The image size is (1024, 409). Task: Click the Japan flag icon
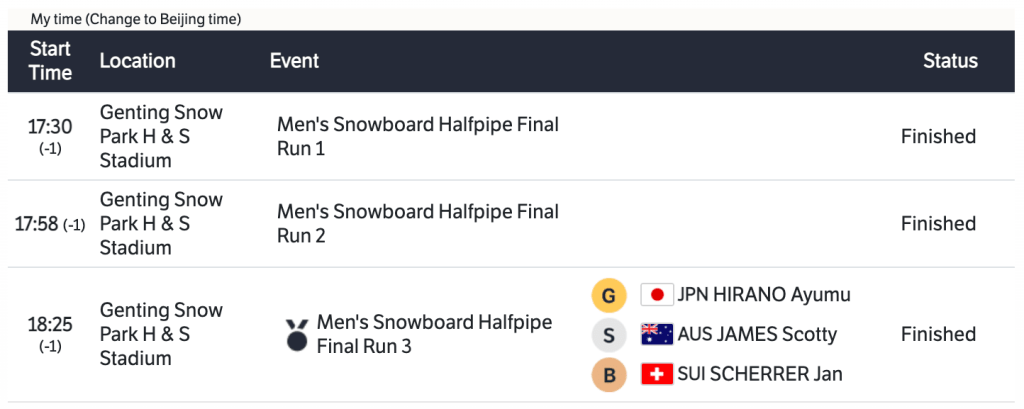(656, 295)
